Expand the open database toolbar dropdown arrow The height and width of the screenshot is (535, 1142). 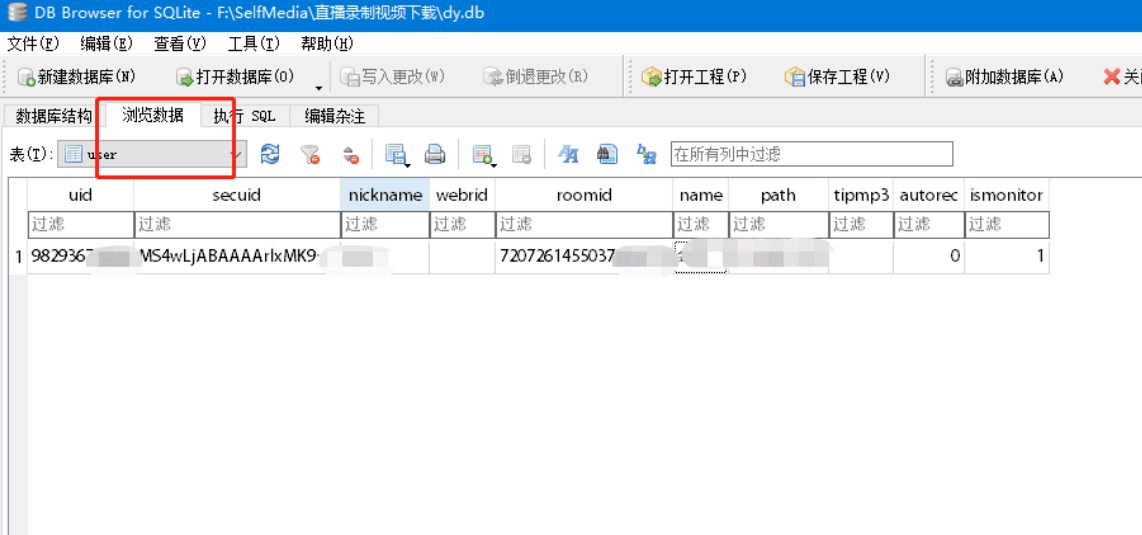(x=319, y=87)
